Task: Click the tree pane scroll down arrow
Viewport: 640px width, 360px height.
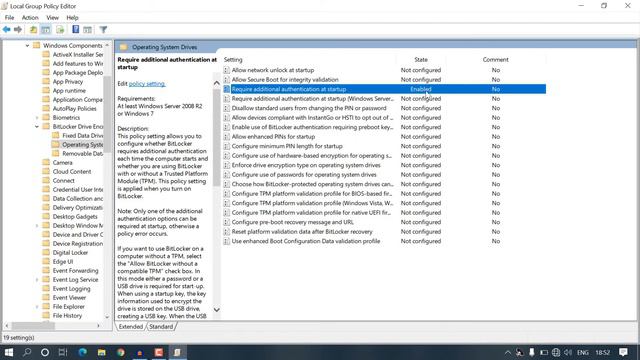Action: pos(107,316)
